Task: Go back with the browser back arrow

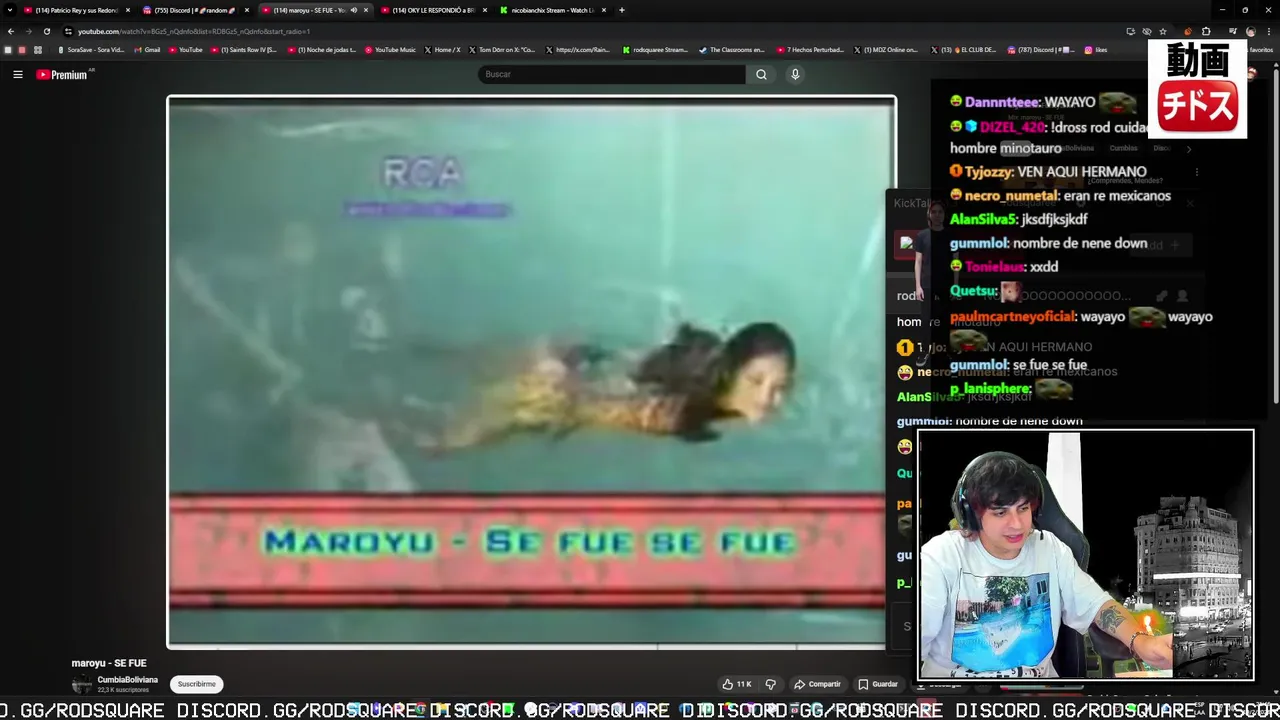Action: pyautogui.click(x=10, y=31)
